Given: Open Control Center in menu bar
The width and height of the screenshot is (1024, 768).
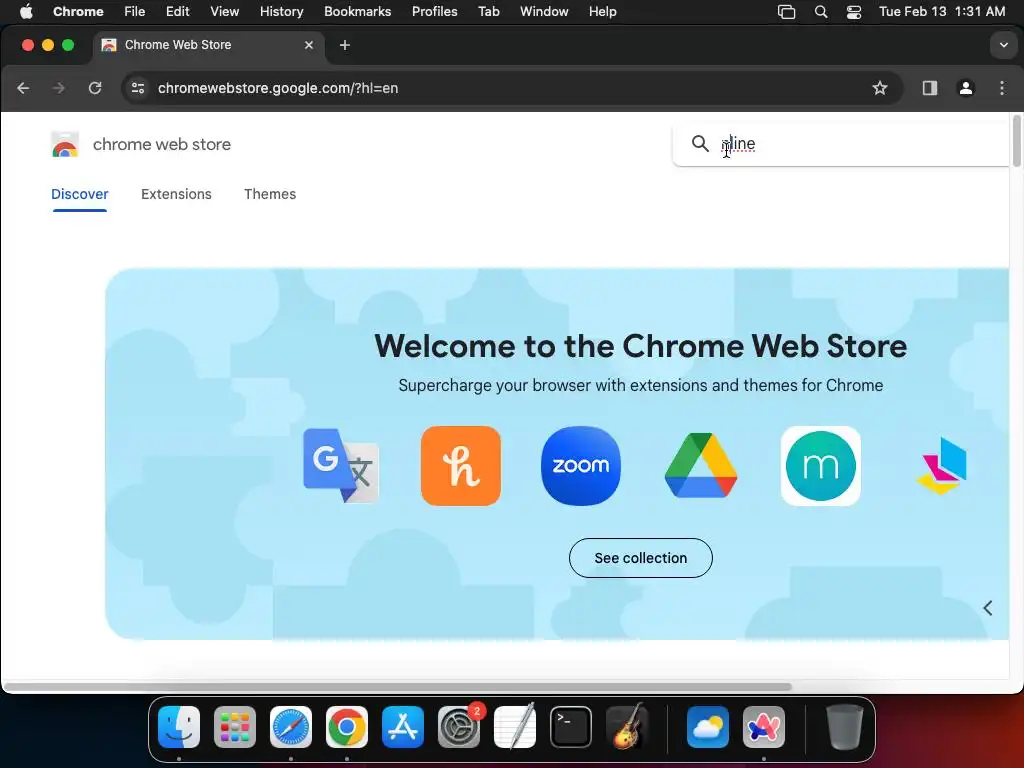Looking at the screenshot, I should click(854, 12).
